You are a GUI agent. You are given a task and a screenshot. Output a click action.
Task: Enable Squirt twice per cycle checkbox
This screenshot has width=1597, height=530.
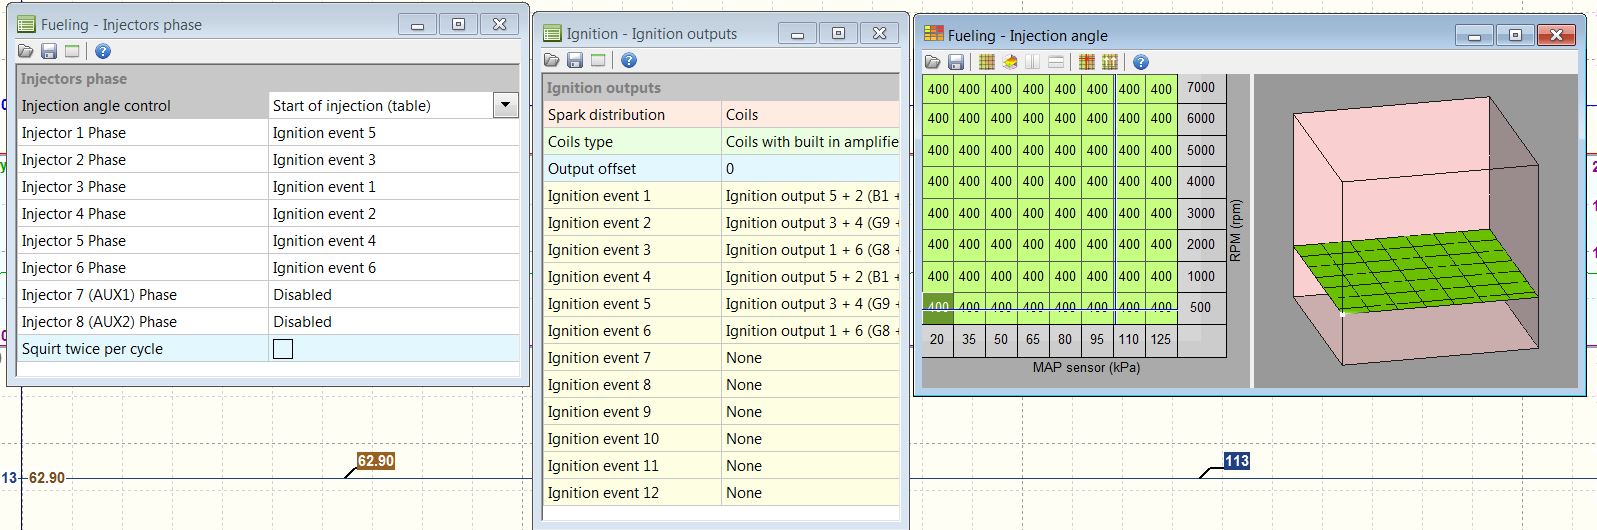pyautogui.click(x=283, y=349)
